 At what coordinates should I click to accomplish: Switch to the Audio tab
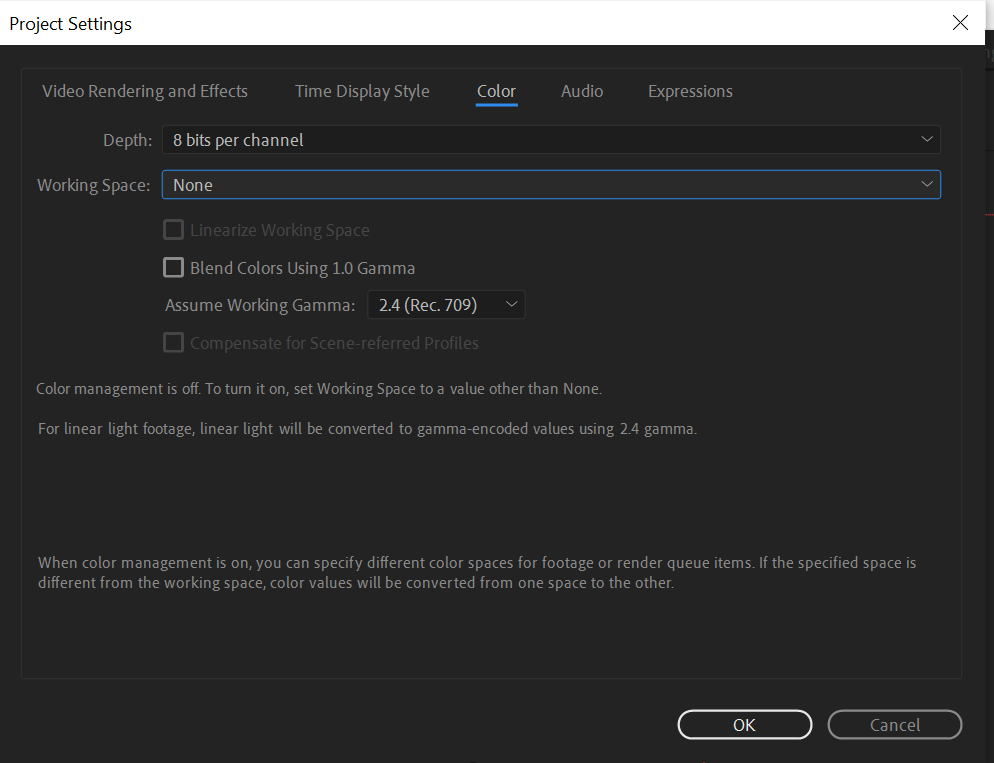(582, 91)
